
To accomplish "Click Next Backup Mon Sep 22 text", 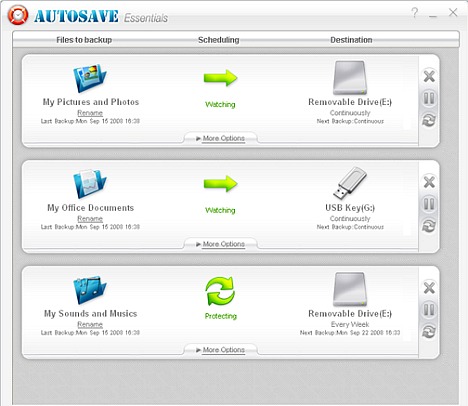I will point(350,333).
